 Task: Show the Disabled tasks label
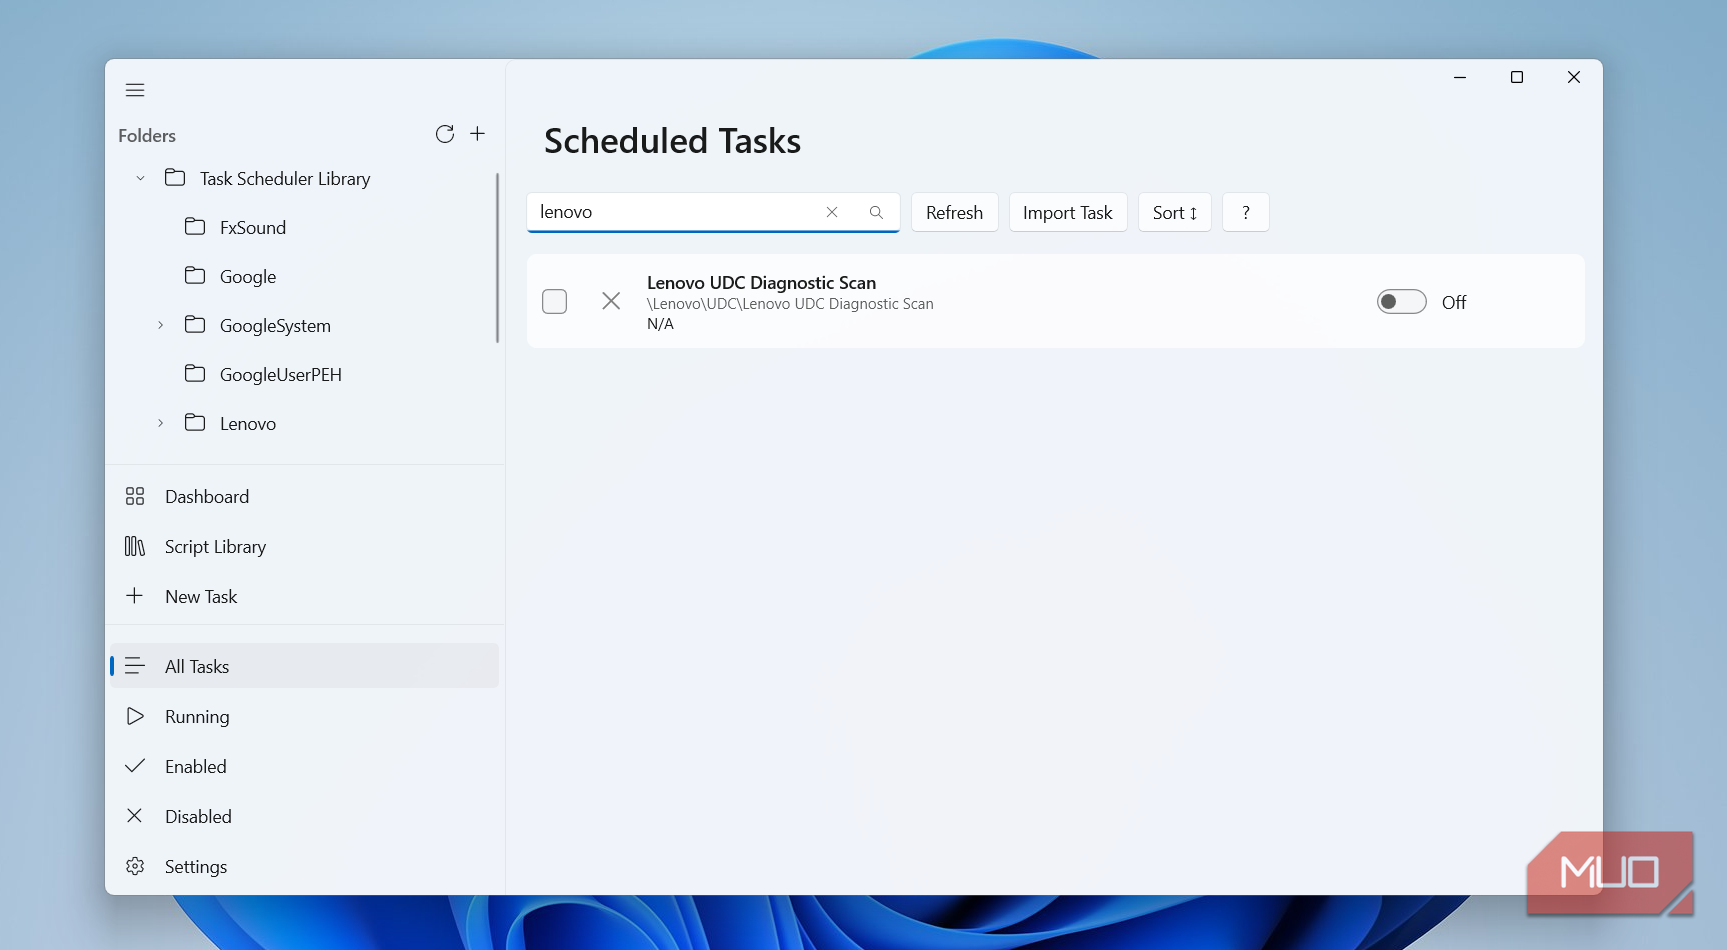[198, 817]
